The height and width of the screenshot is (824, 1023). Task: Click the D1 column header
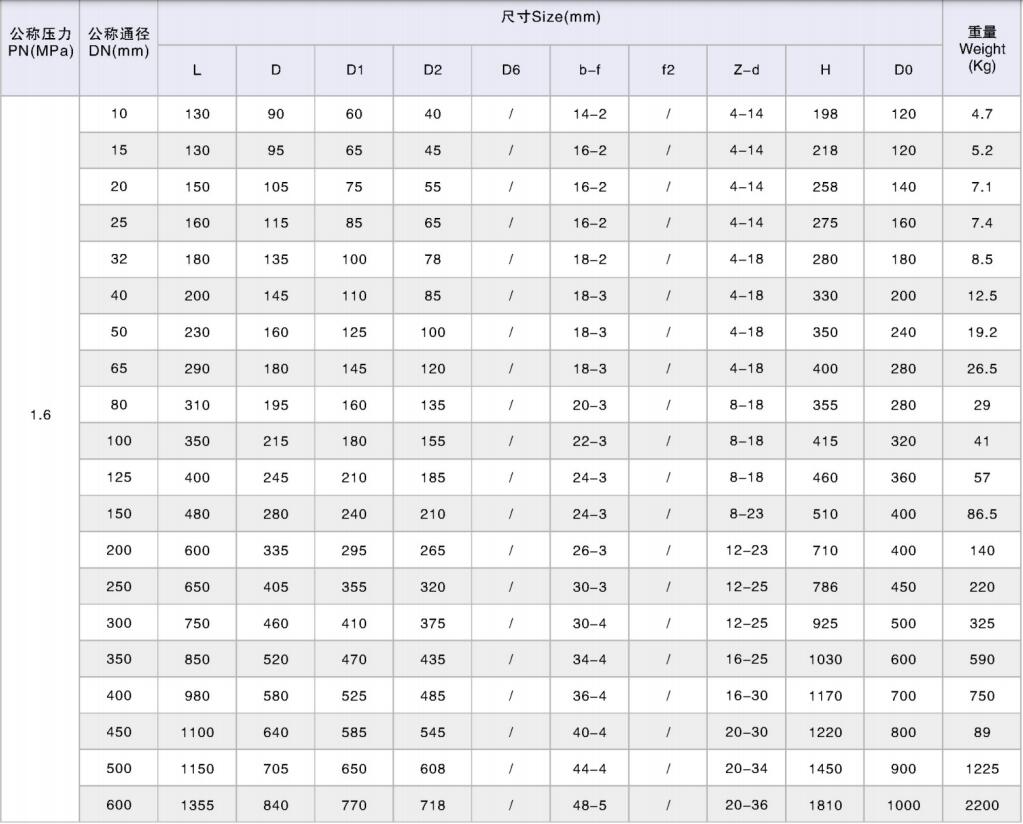354,70
